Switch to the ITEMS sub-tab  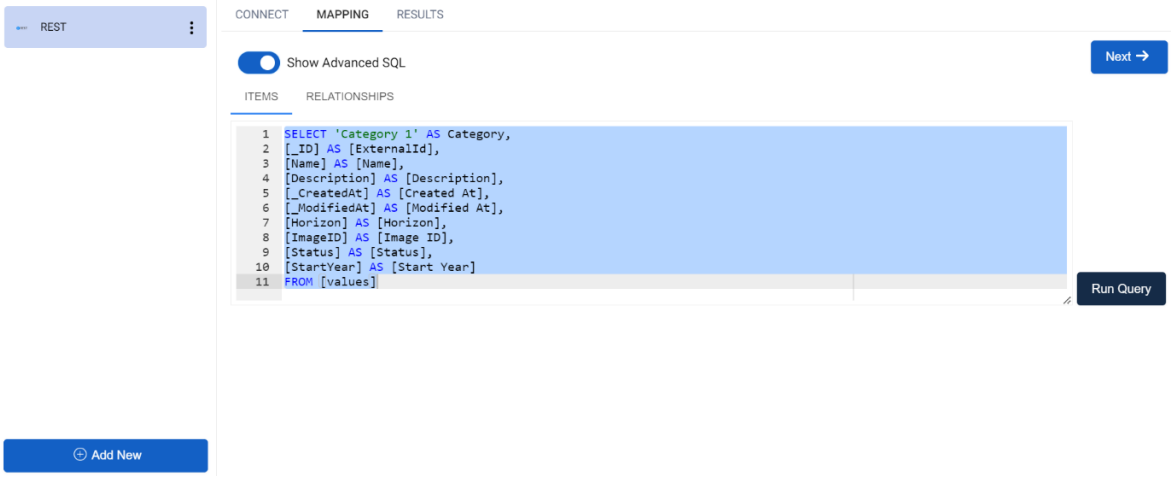click(x=261, y=97)
